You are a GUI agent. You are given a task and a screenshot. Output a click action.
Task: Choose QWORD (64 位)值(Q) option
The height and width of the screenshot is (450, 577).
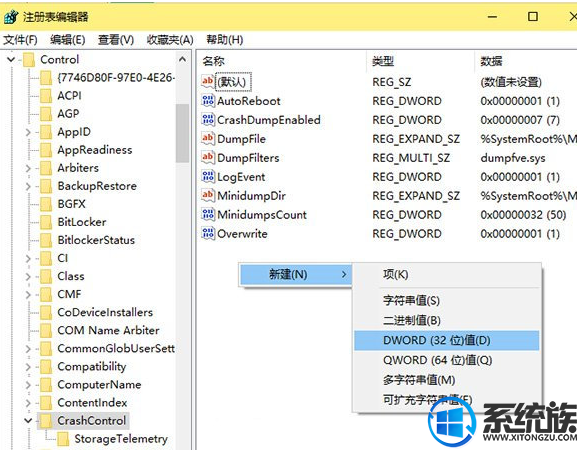click(447, 360)
